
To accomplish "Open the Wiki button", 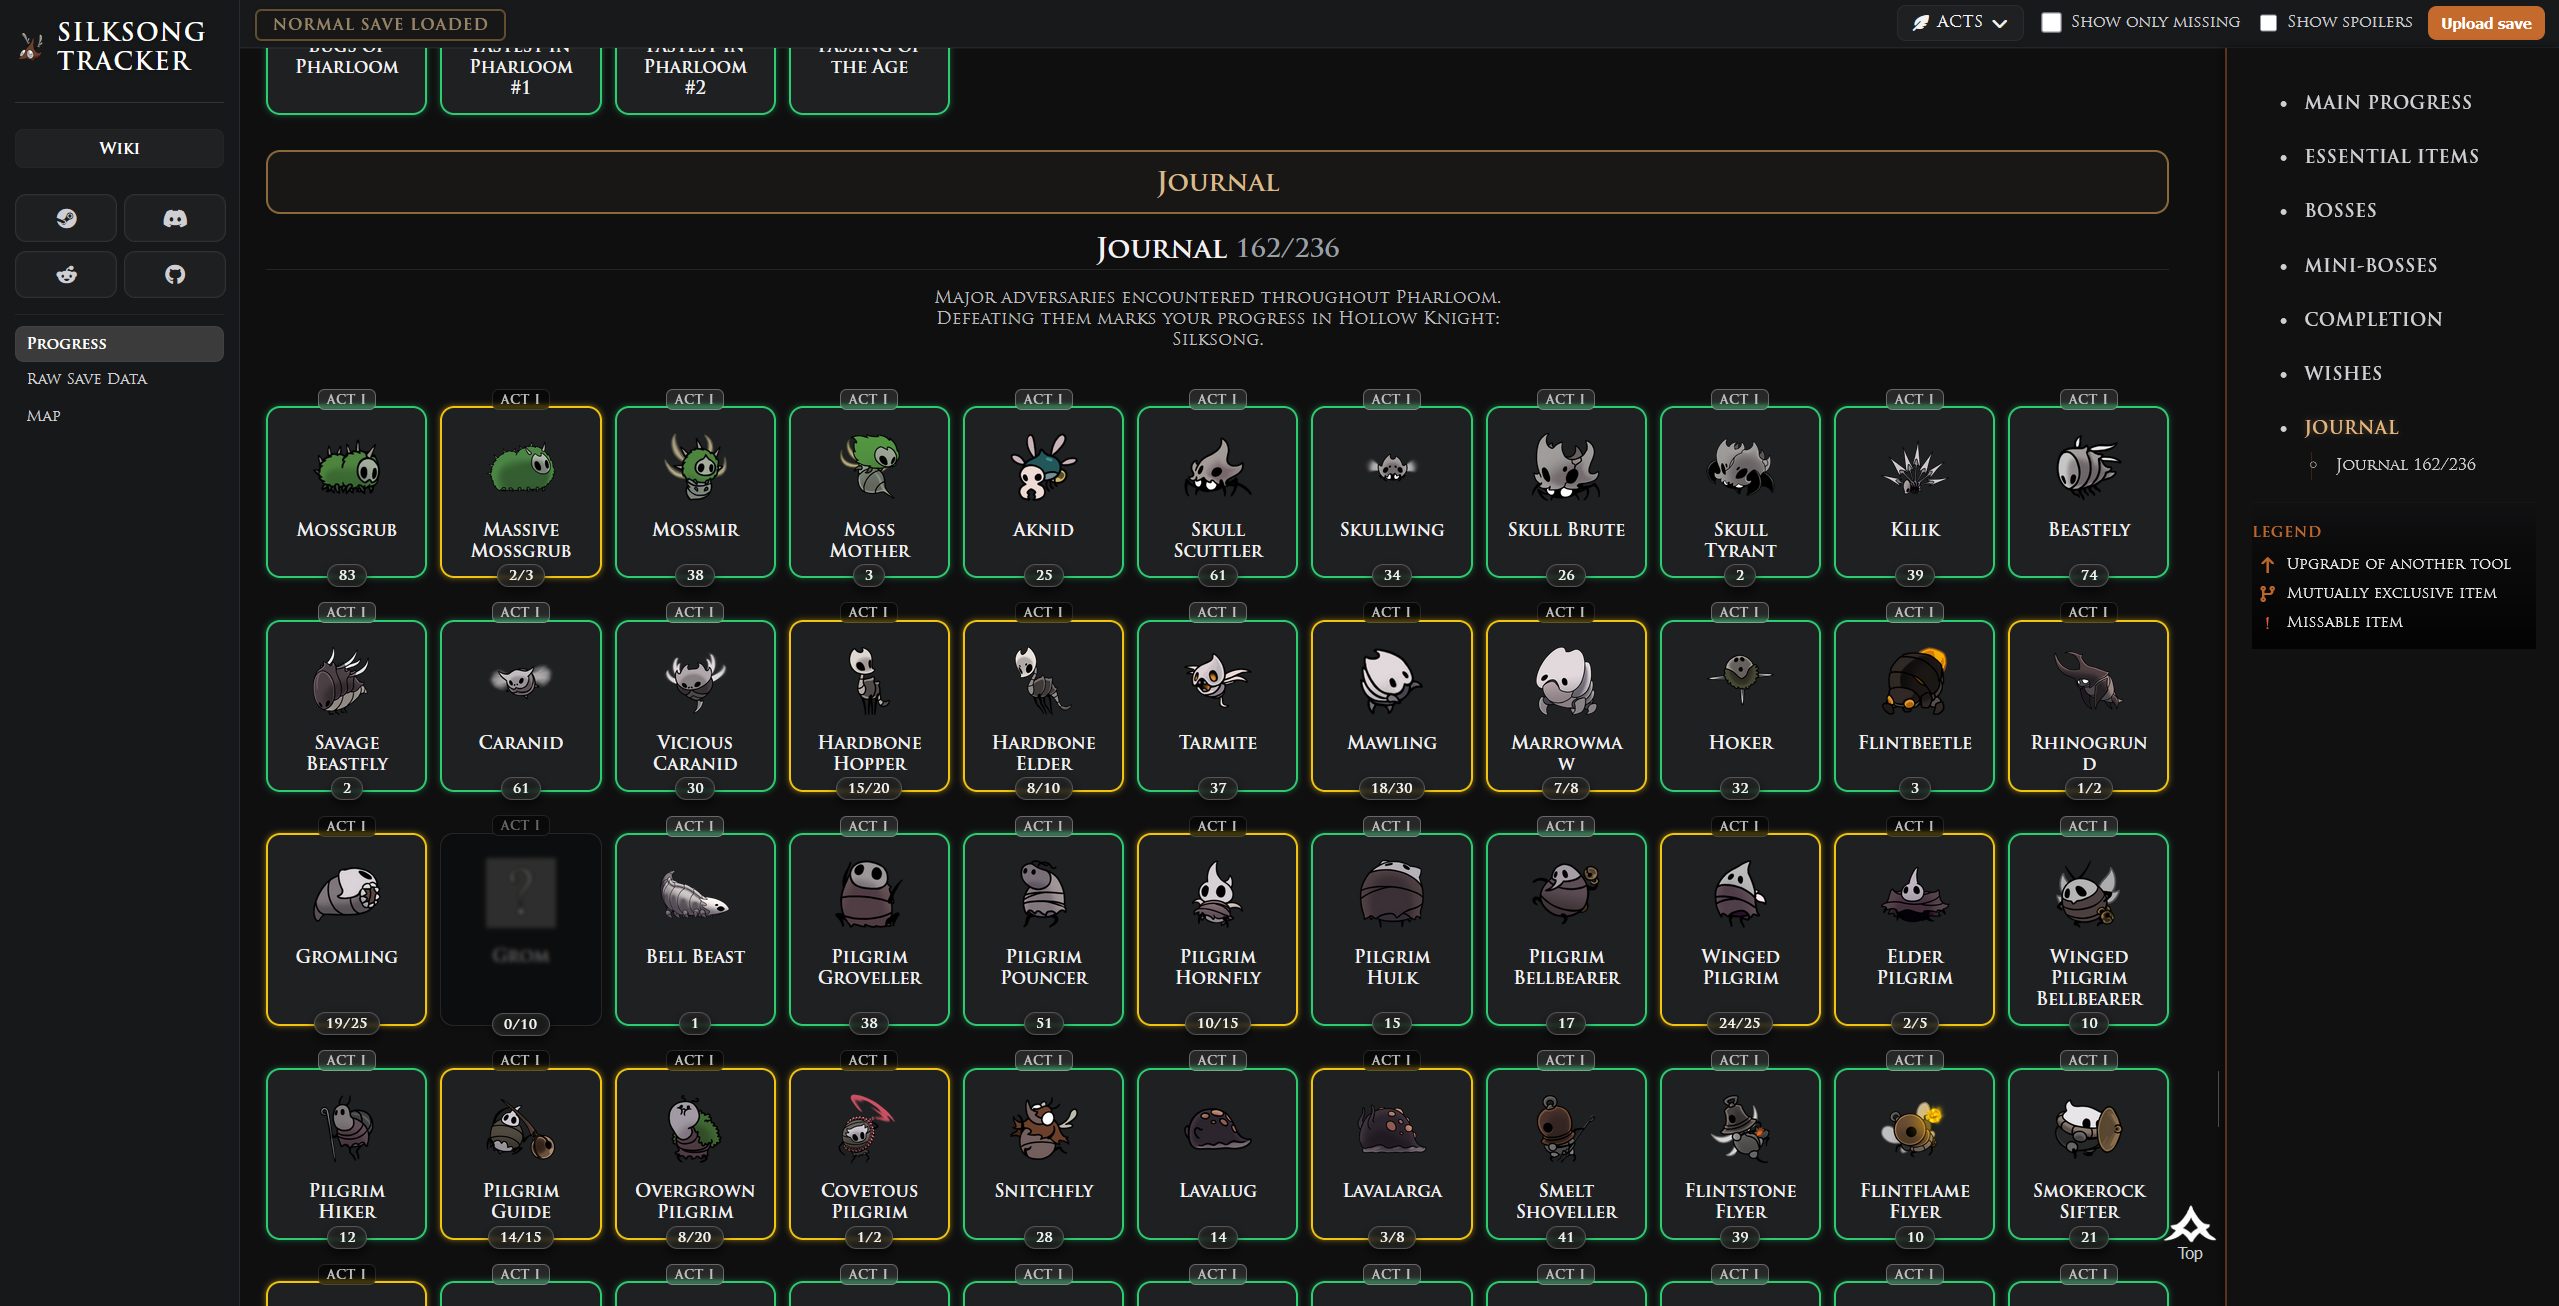I will click(x=119, y=148).
